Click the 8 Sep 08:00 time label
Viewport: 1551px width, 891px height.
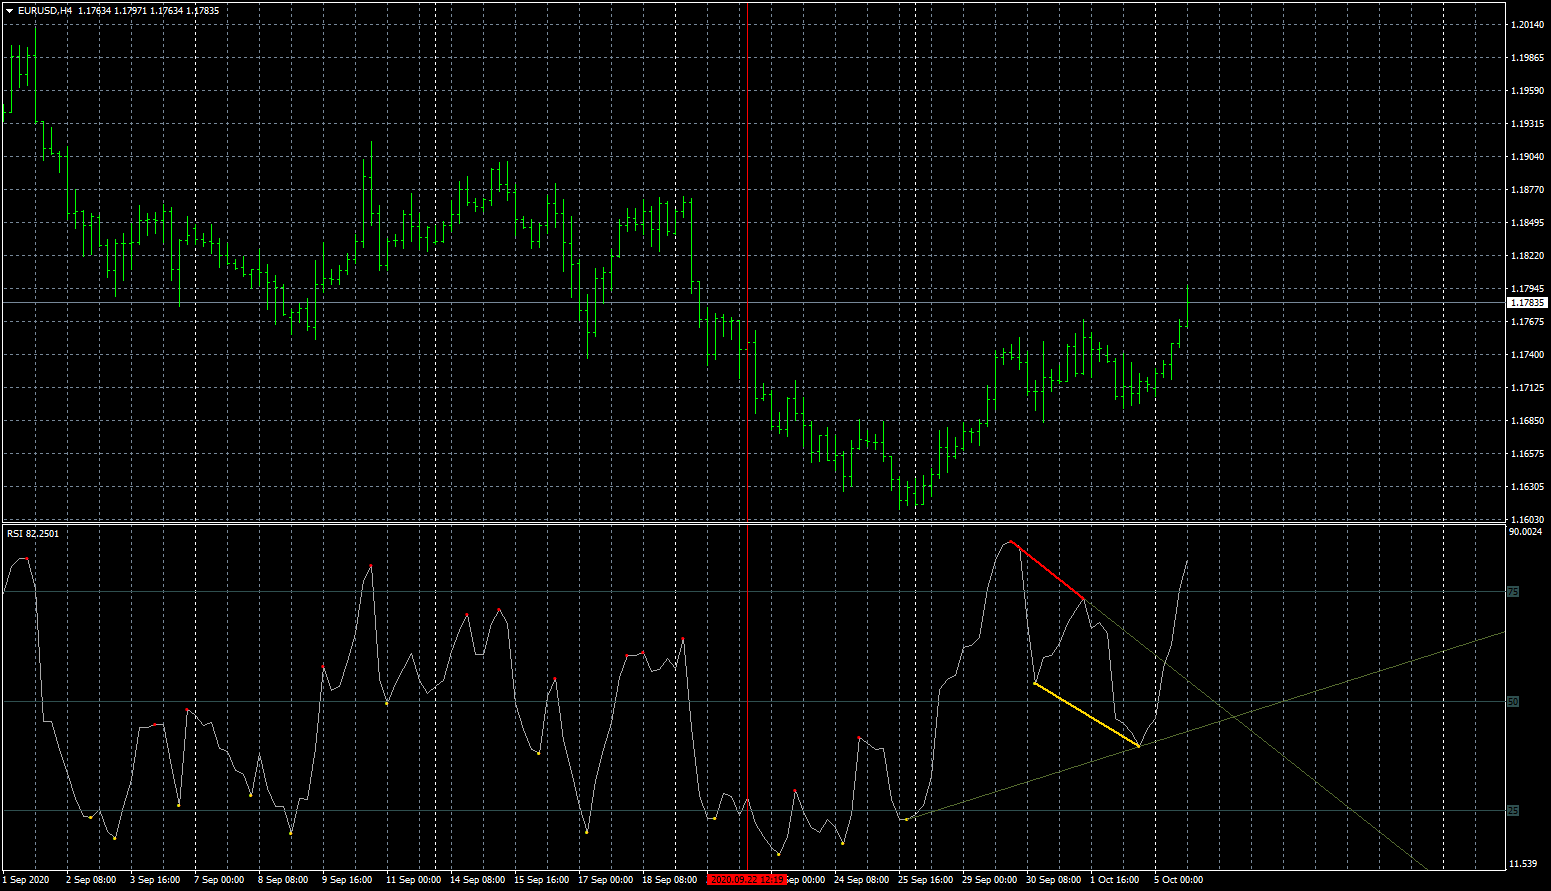(x=283, y=880)
